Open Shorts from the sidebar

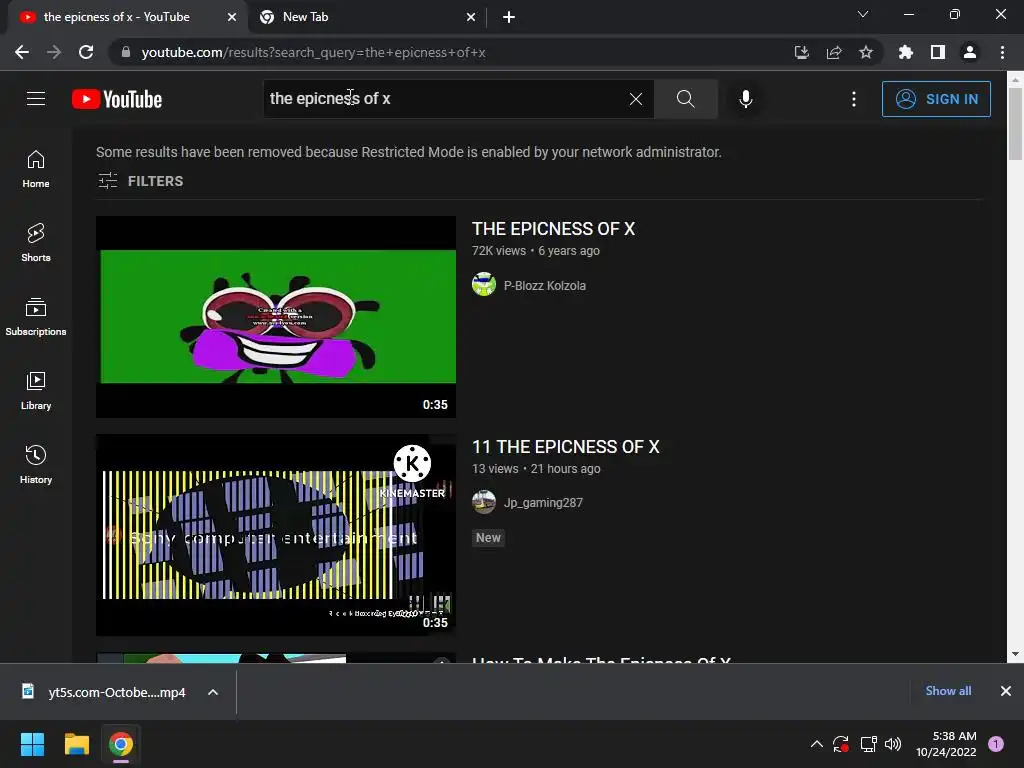click(36, 243)
